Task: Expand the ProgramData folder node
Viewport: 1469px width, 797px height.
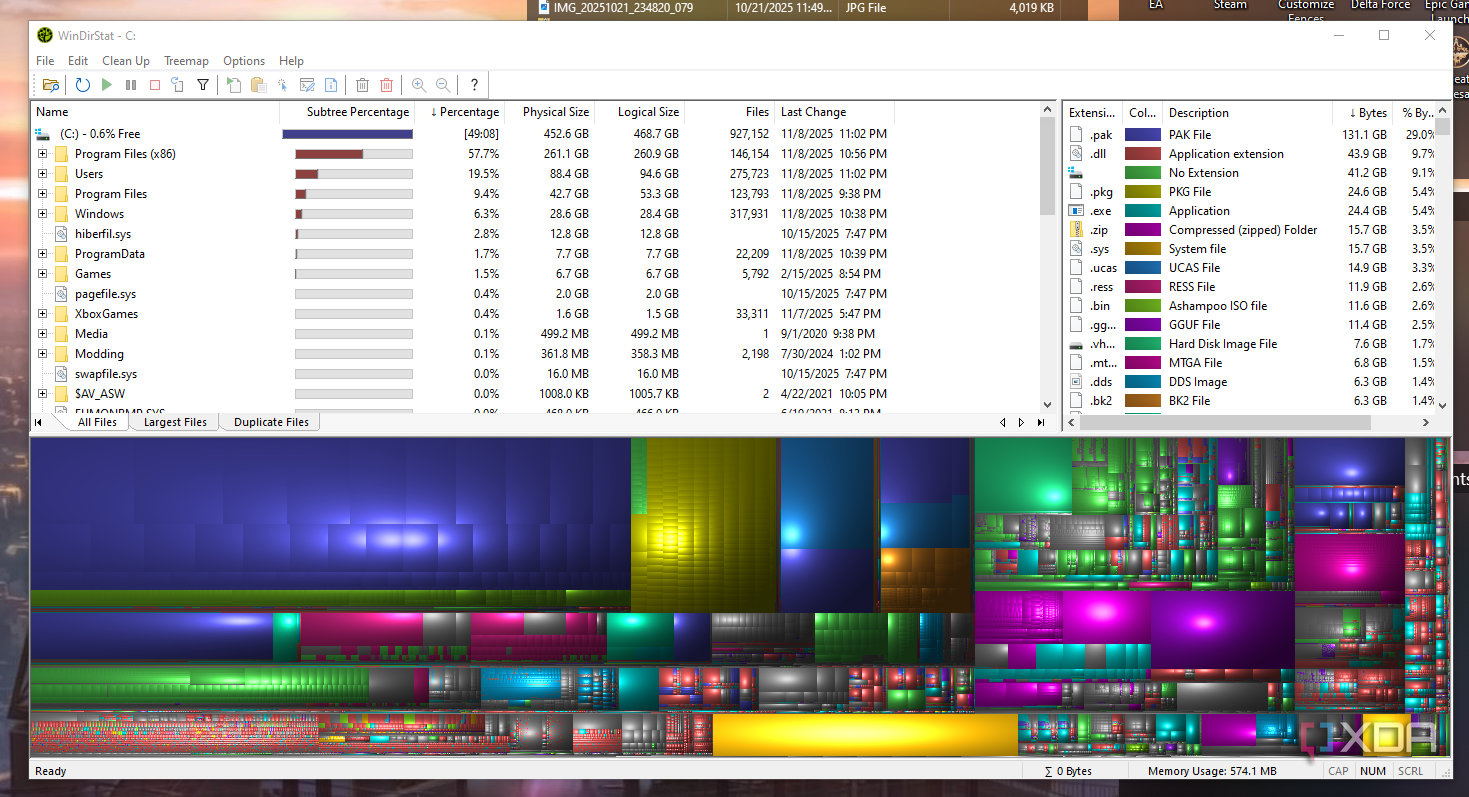Action: coord(42,254)
